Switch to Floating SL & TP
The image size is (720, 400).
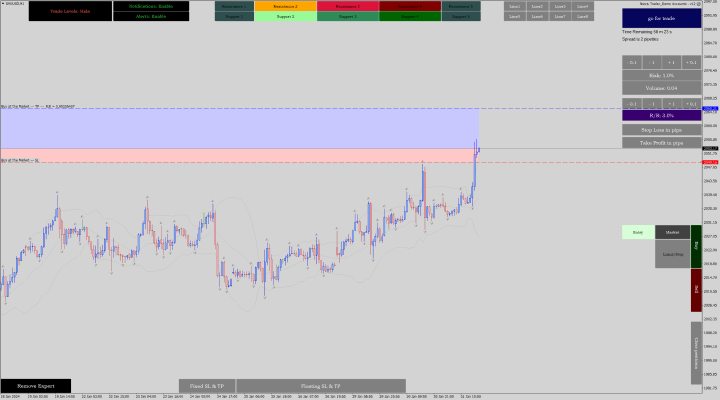[321, 385]
